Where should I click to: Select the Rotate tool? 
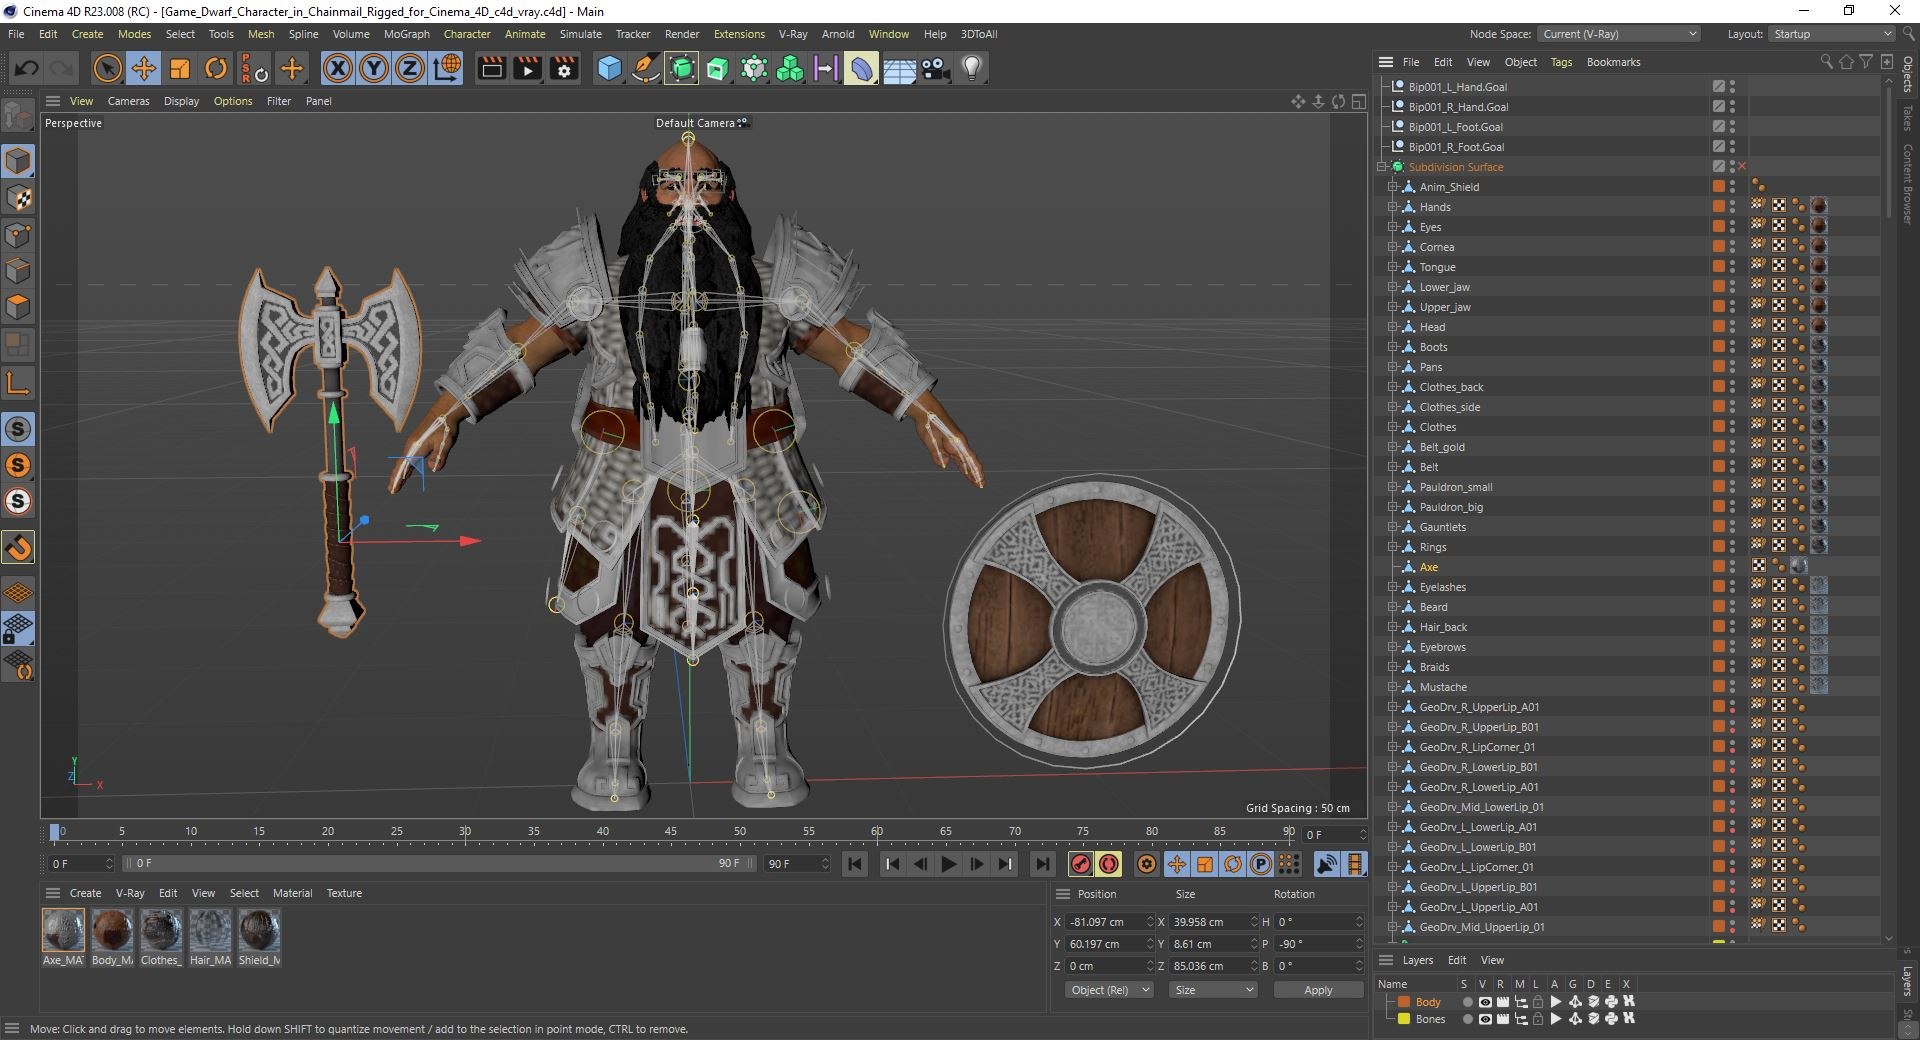click(x=216, y=68)
